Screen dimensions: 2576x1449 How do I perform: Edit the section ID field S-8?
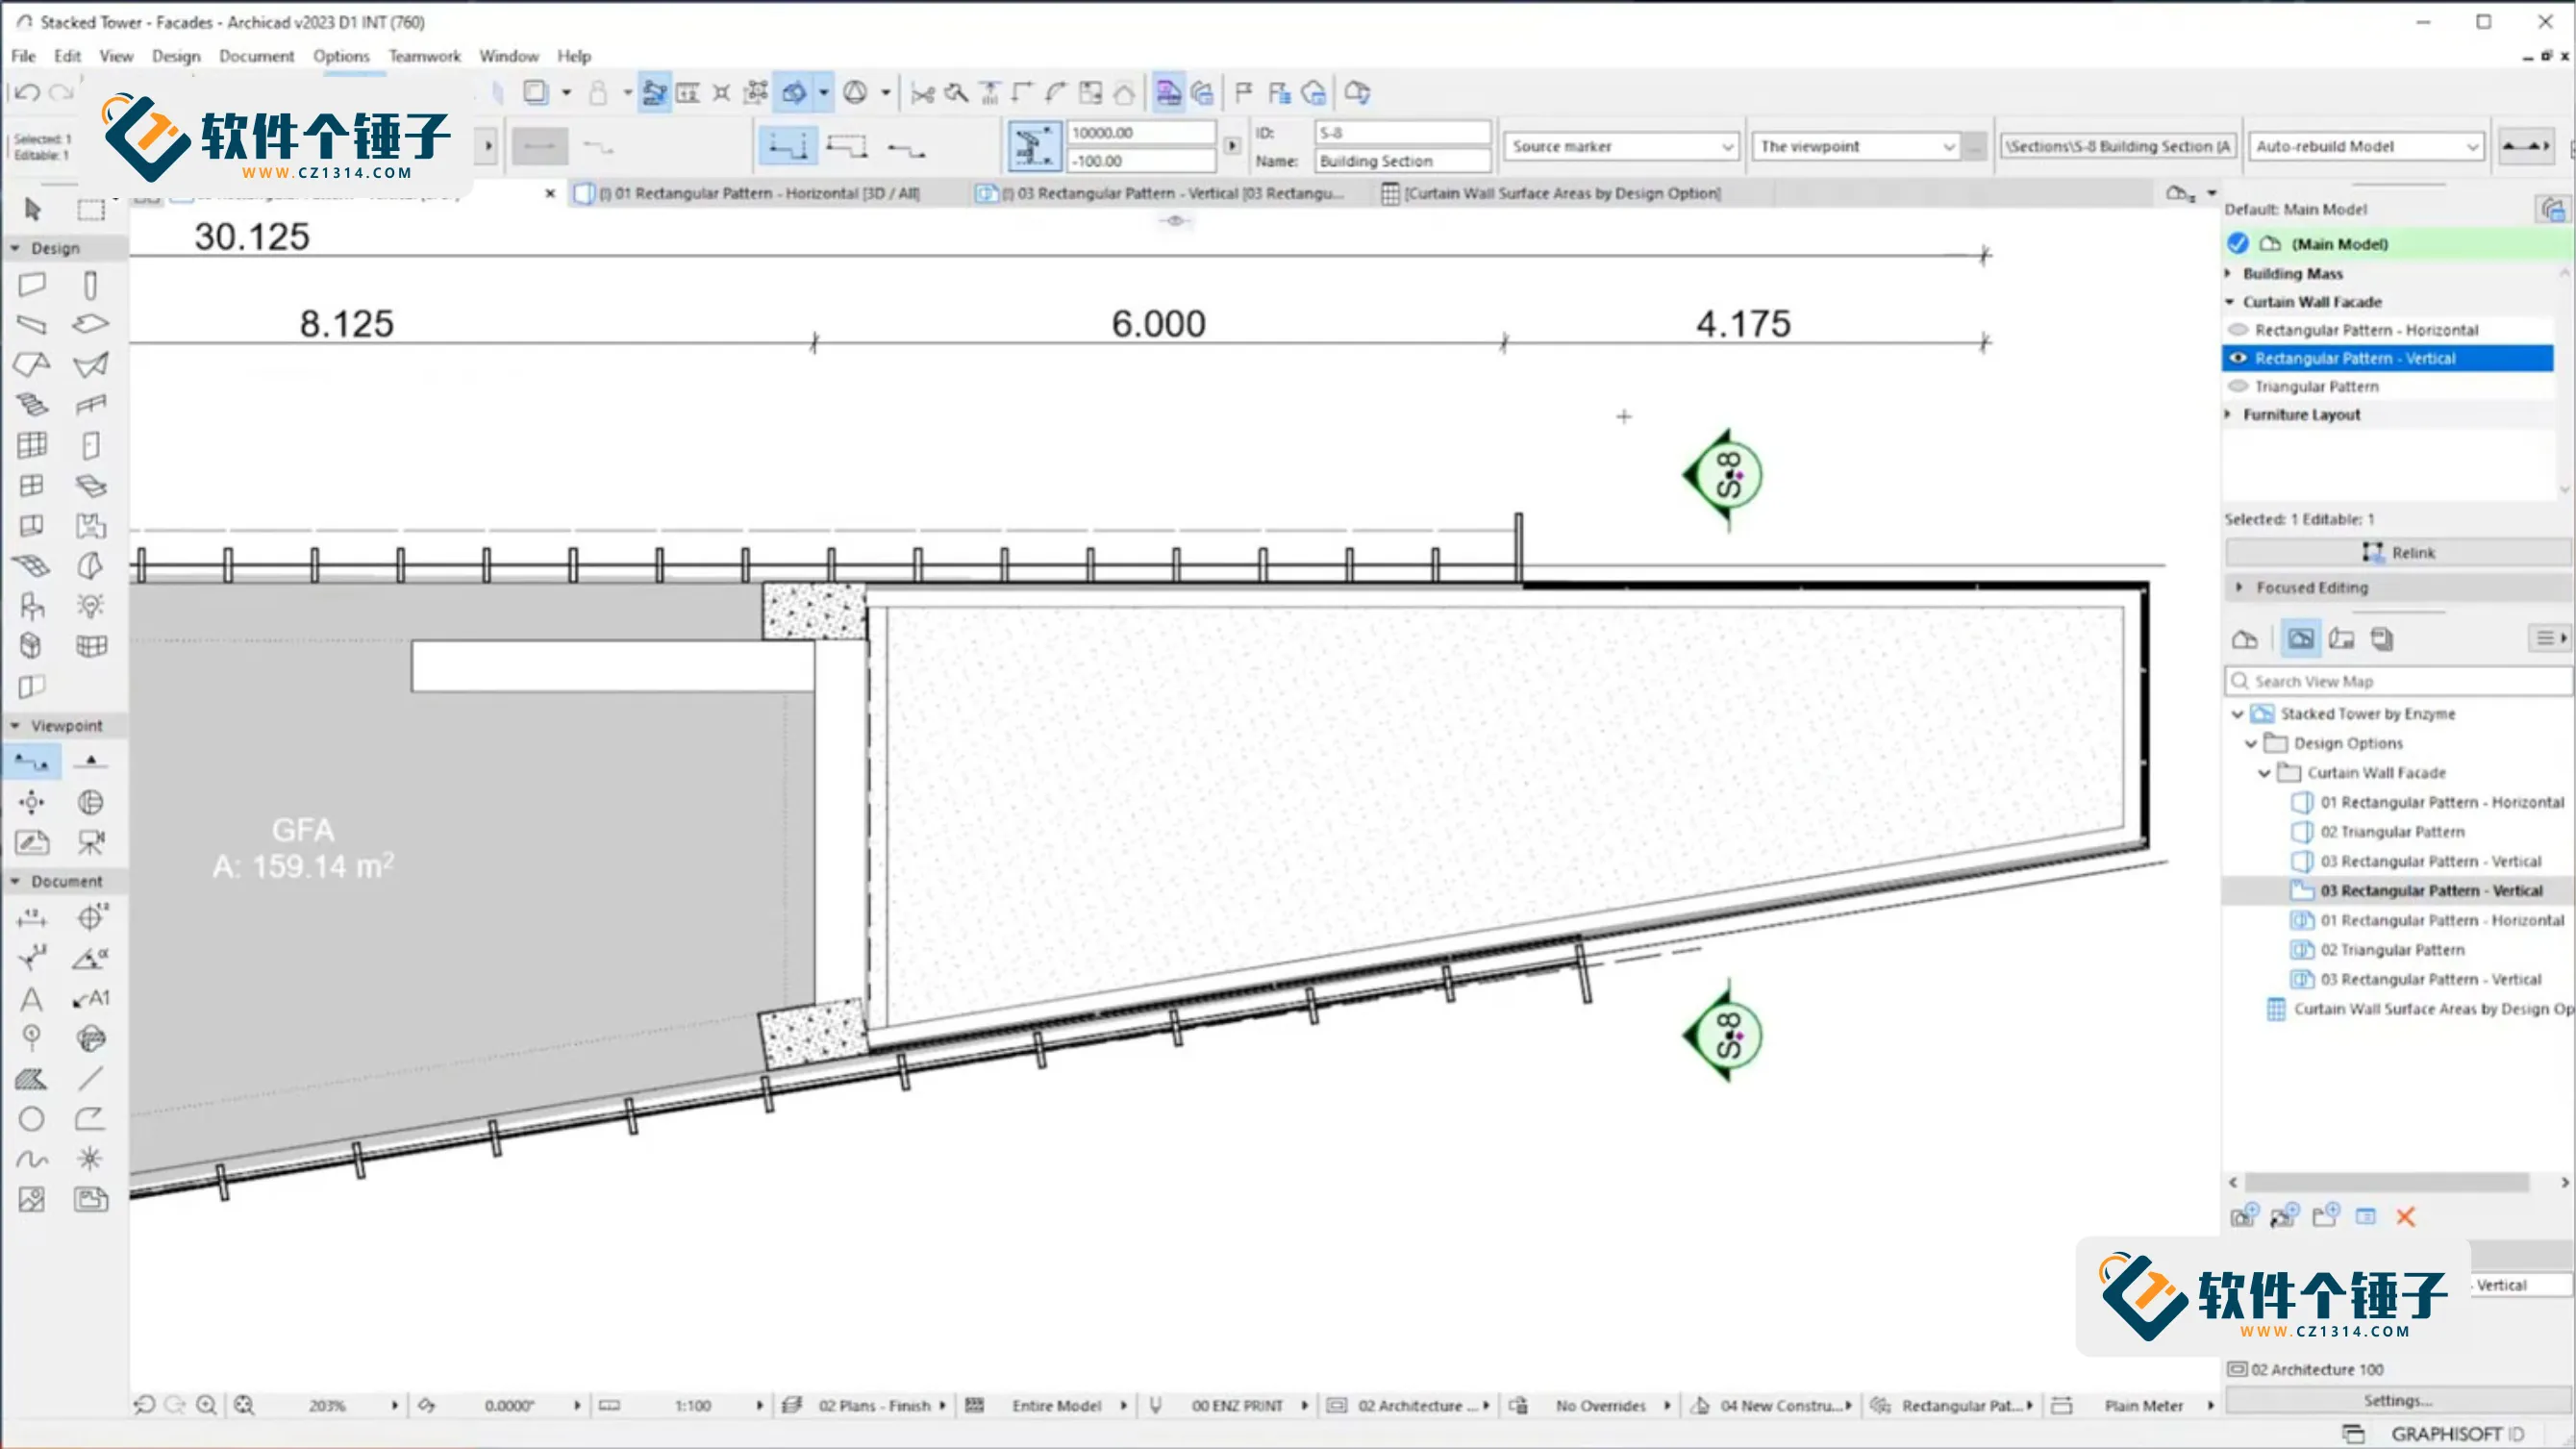[1402, 132]
